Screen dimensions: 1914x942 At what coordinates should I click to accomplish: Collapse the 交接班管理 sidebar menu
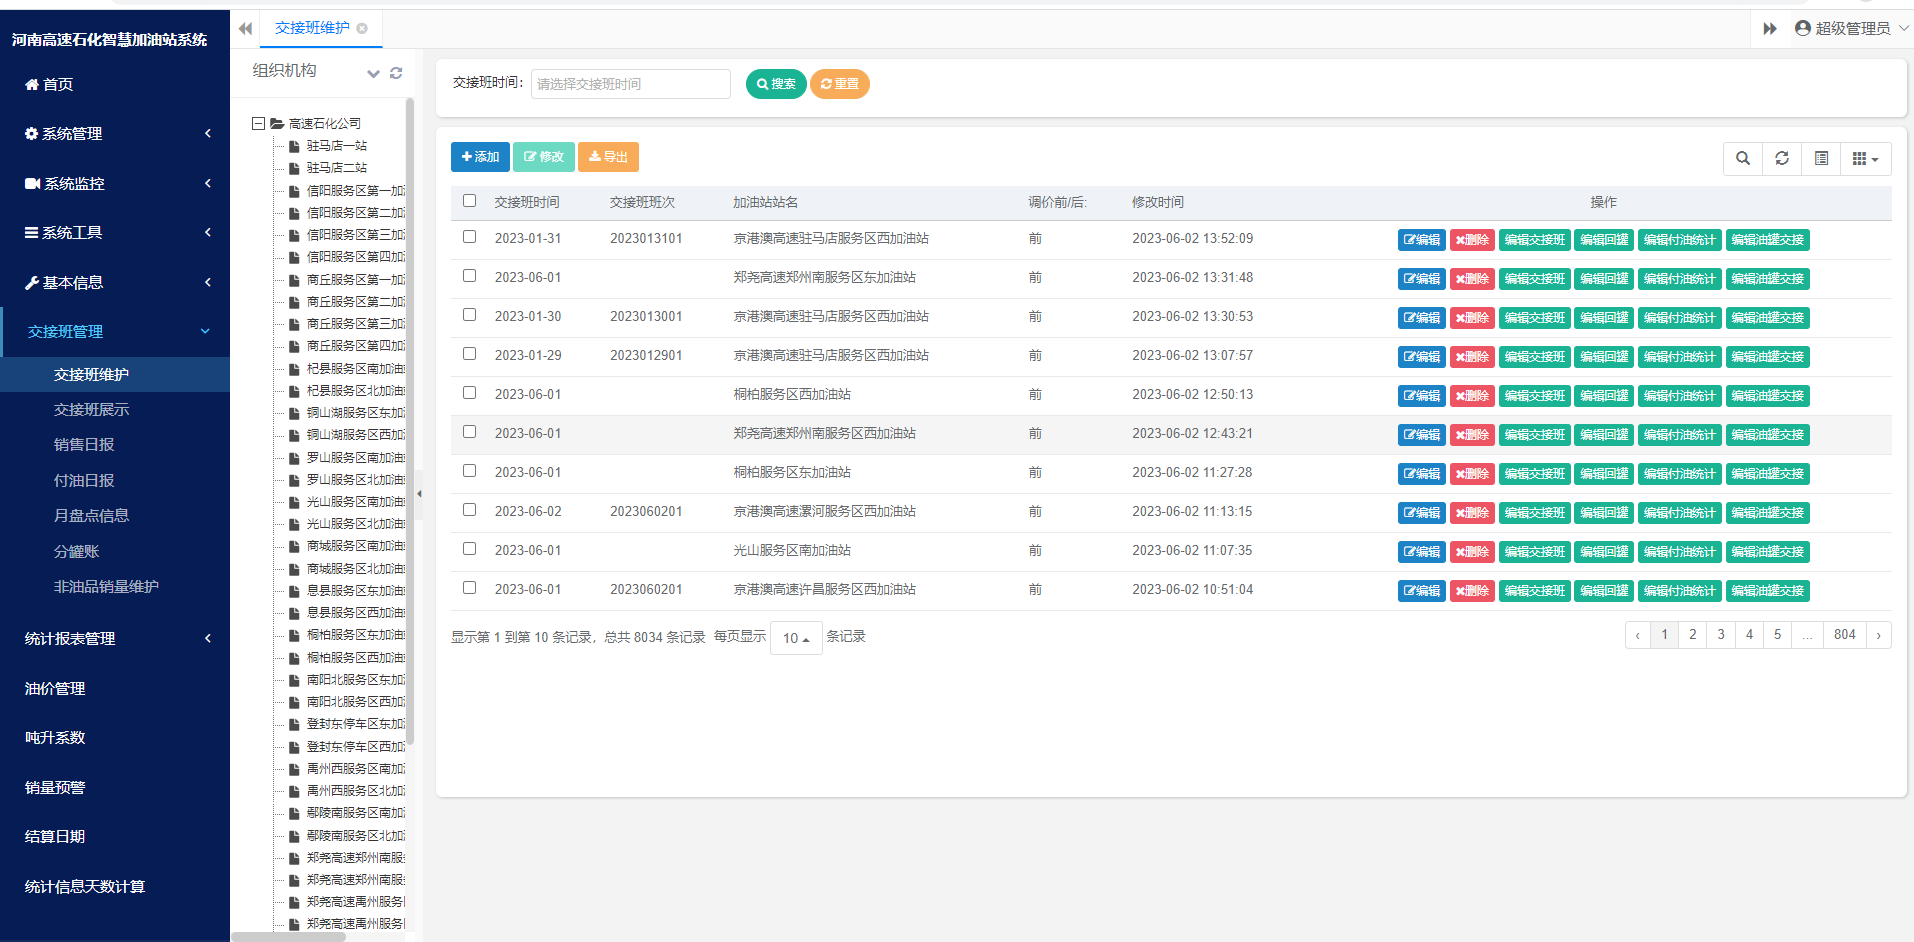click(115, 332)
